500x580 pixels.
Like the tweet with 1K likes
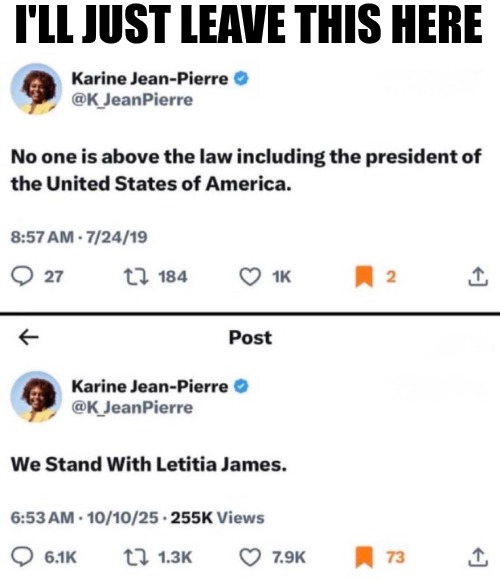pyautogui.click(x=250, y=277)
